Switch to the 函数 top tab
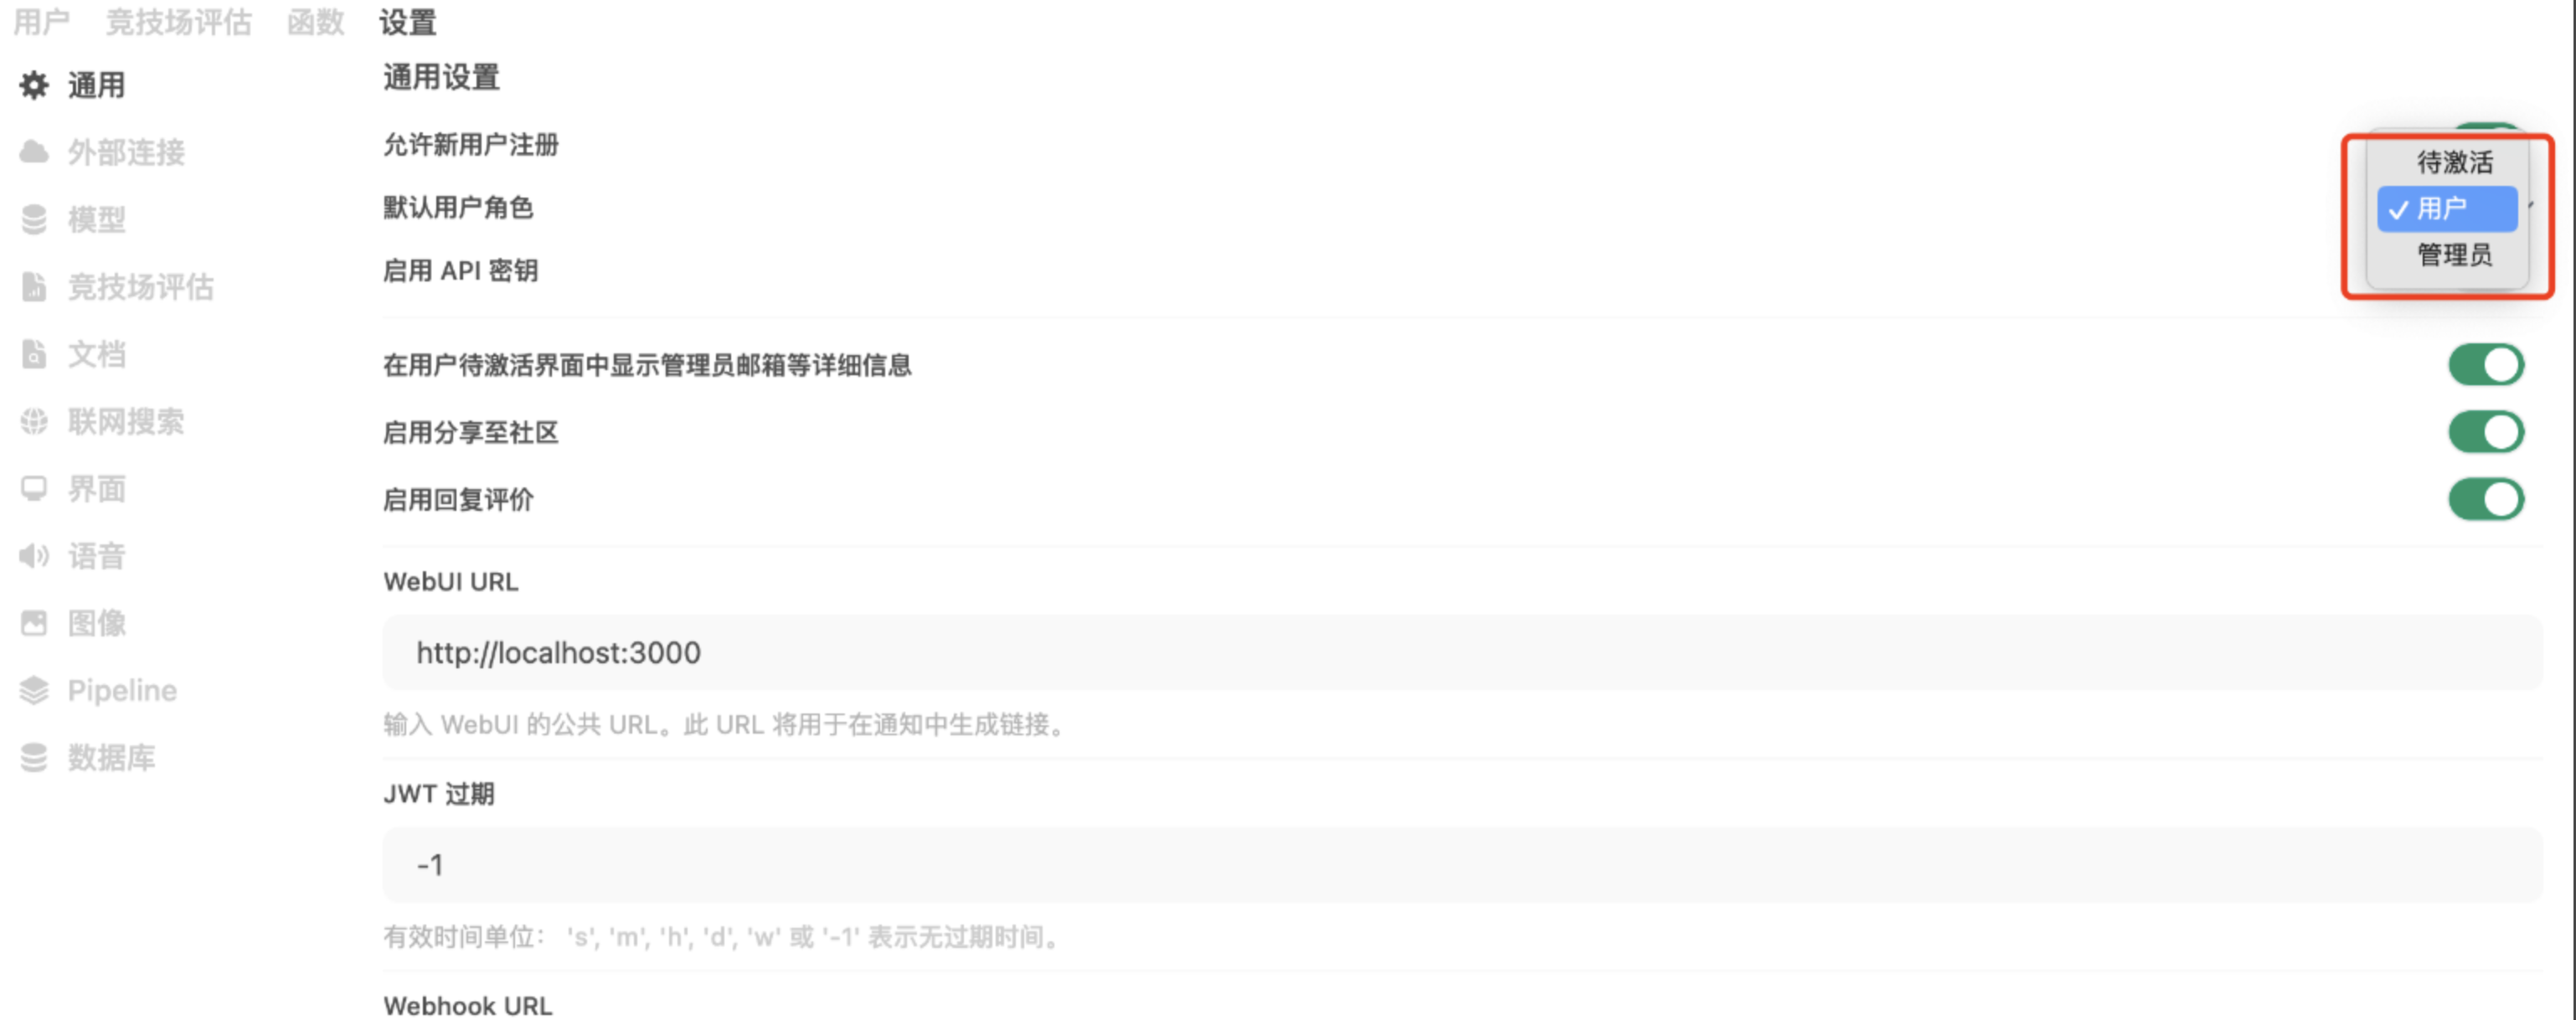Screen dimensions: 2576x1020 click(316, 22)
